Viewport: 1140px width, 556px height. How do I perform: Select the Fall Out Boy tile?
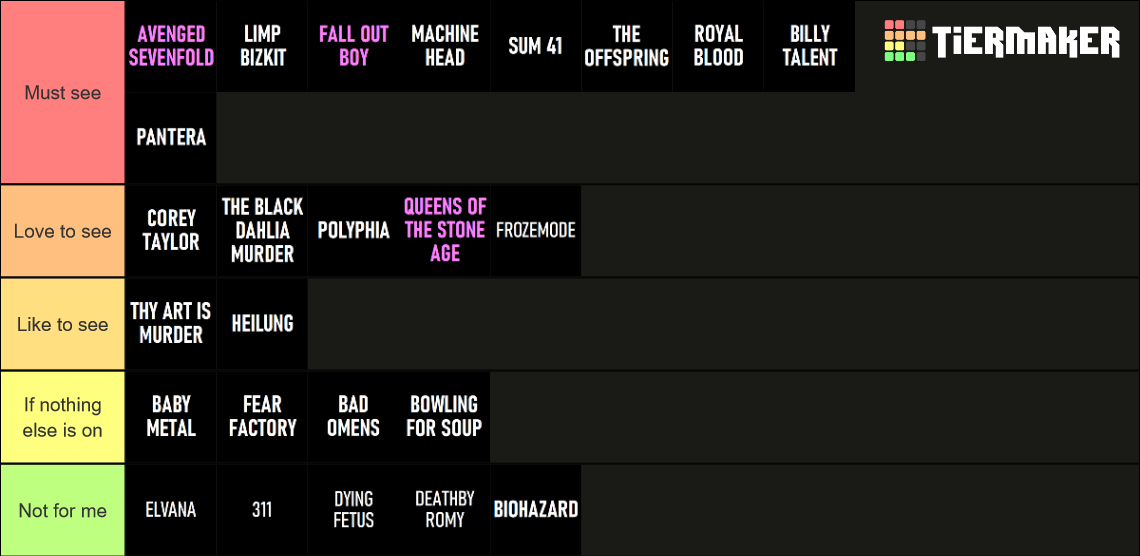(x=353, y=47)
